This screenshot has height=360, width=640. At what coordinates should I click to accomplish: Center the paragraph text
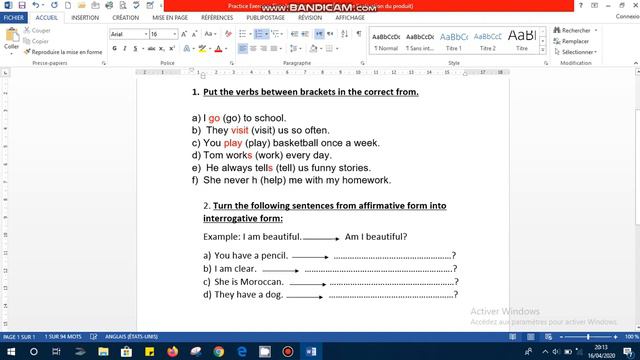(253, 49)
